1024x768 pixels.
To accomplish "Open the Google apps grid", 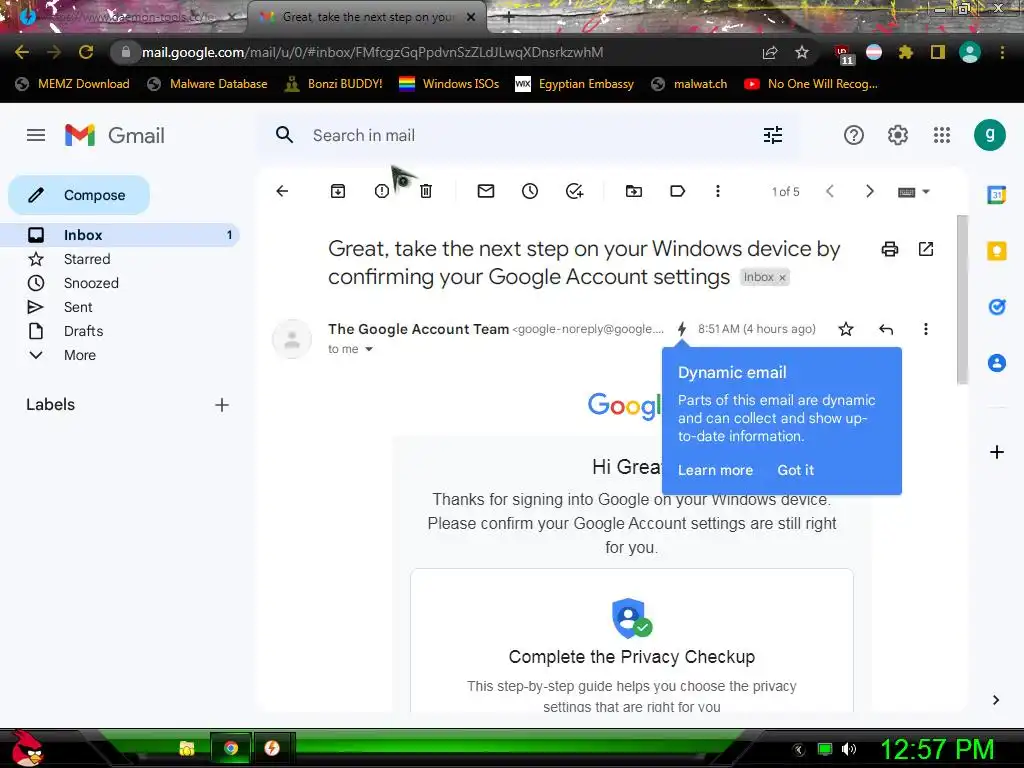I will click(941, 135).
